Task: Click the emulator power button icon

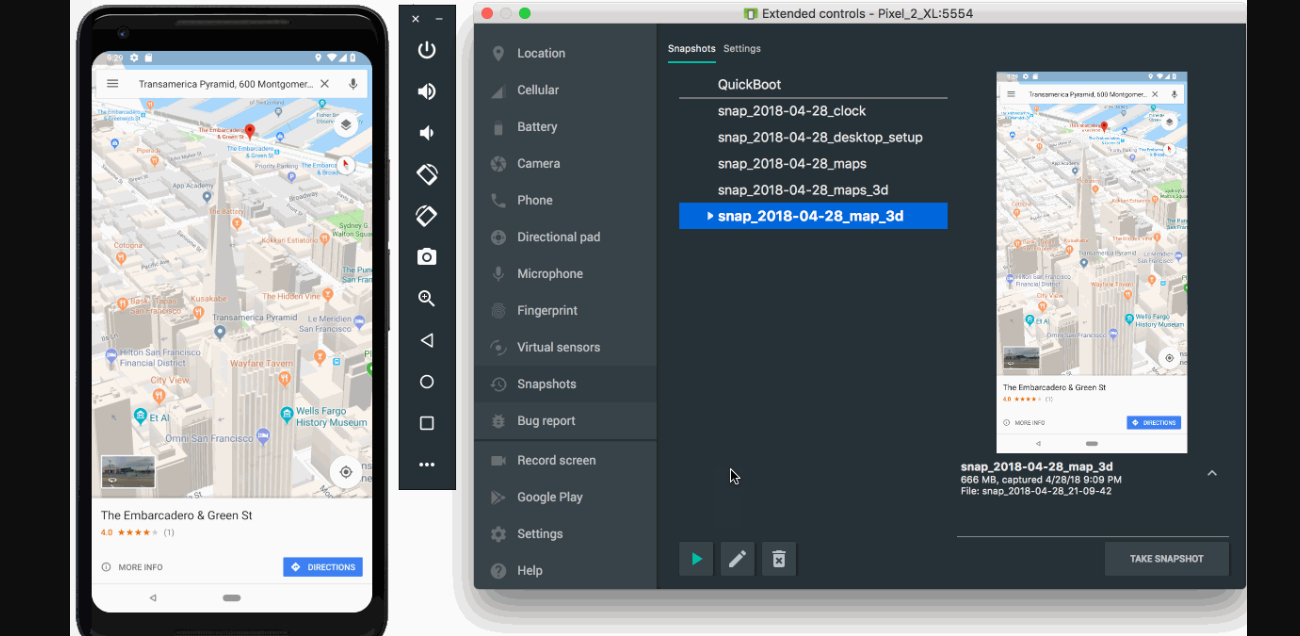Action: click(x=427, y=50)
